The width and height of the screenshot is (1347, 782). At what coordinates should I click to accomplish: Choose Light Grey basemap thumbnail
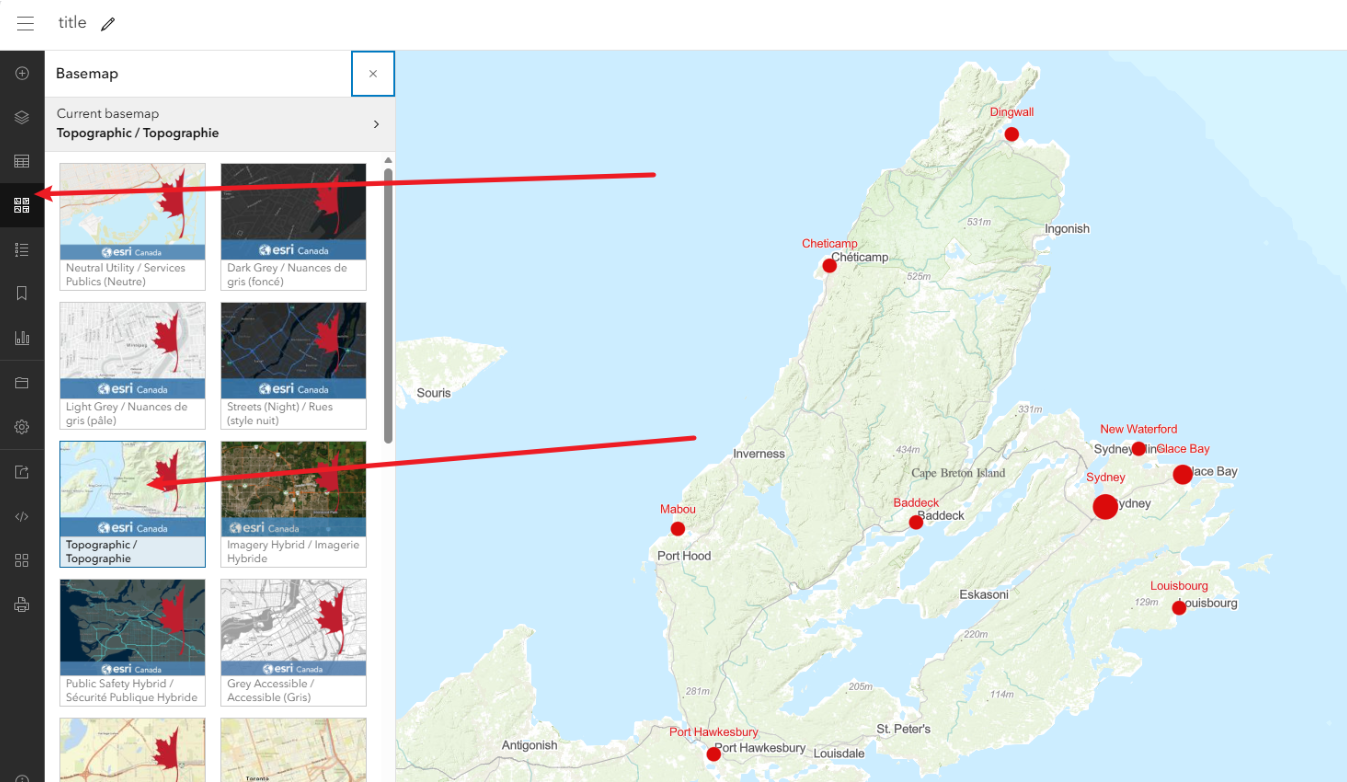132,366
